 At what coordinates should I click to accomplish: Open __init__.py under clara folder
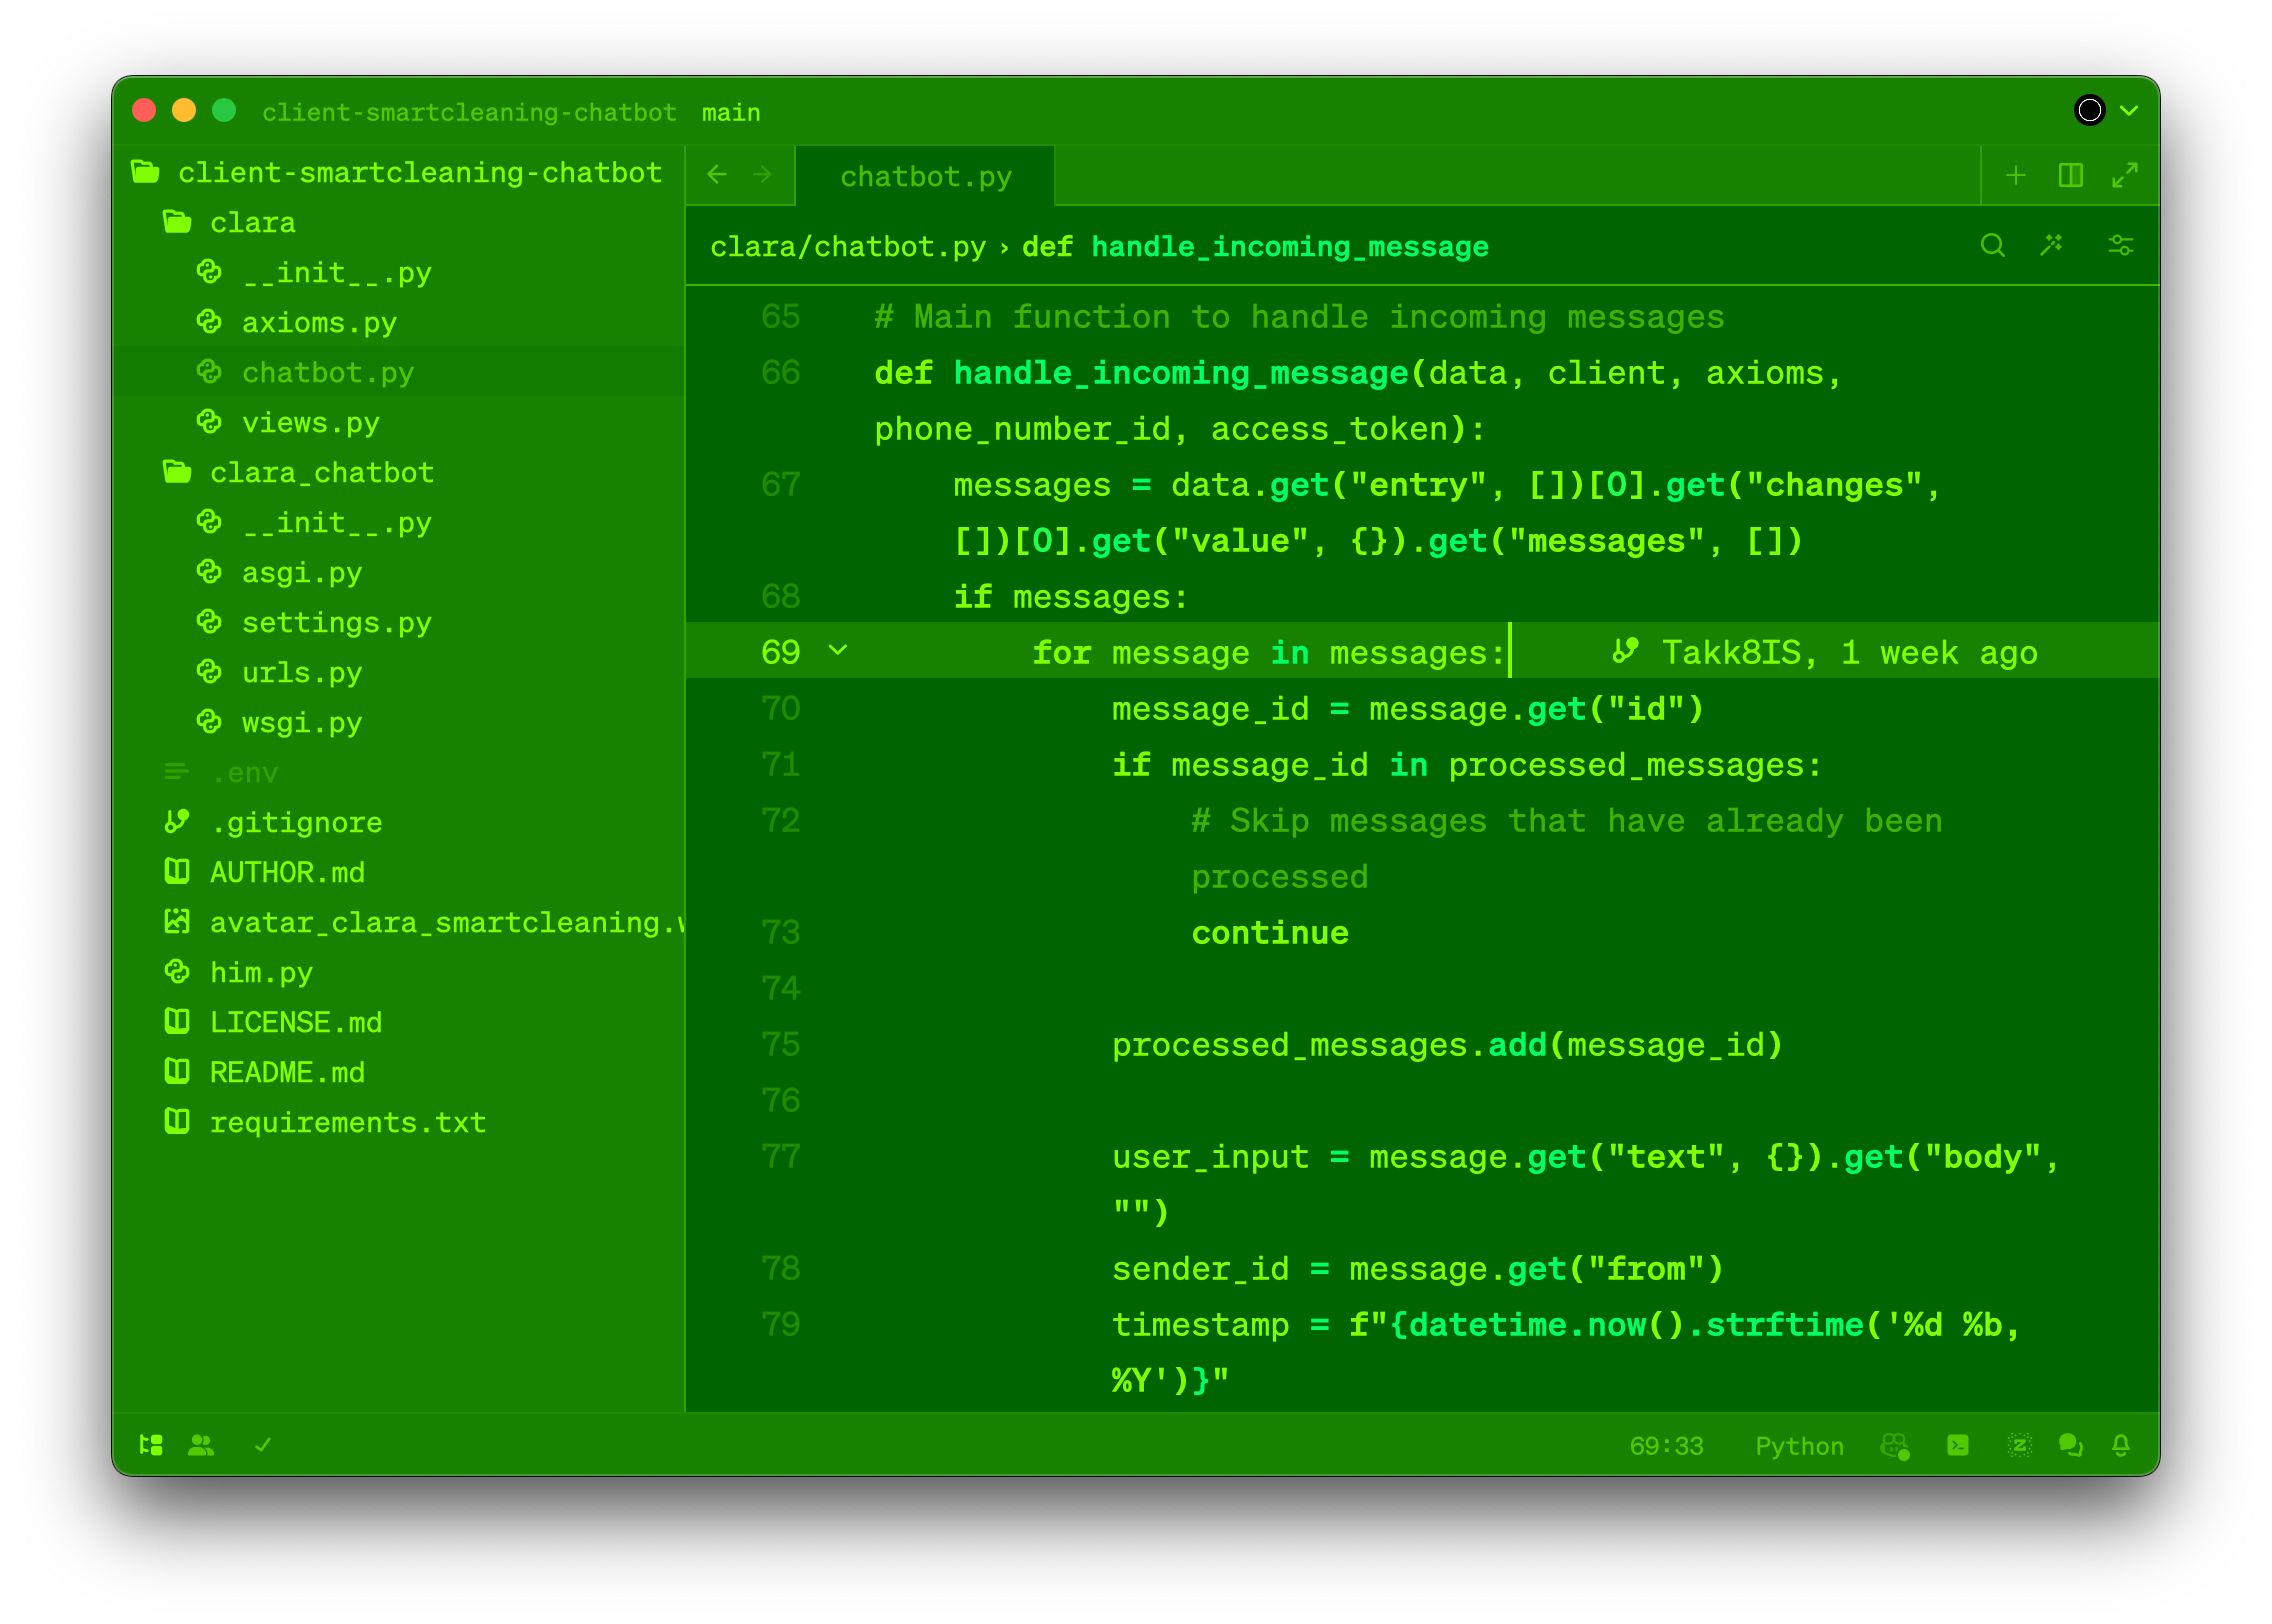coord(399,272)
